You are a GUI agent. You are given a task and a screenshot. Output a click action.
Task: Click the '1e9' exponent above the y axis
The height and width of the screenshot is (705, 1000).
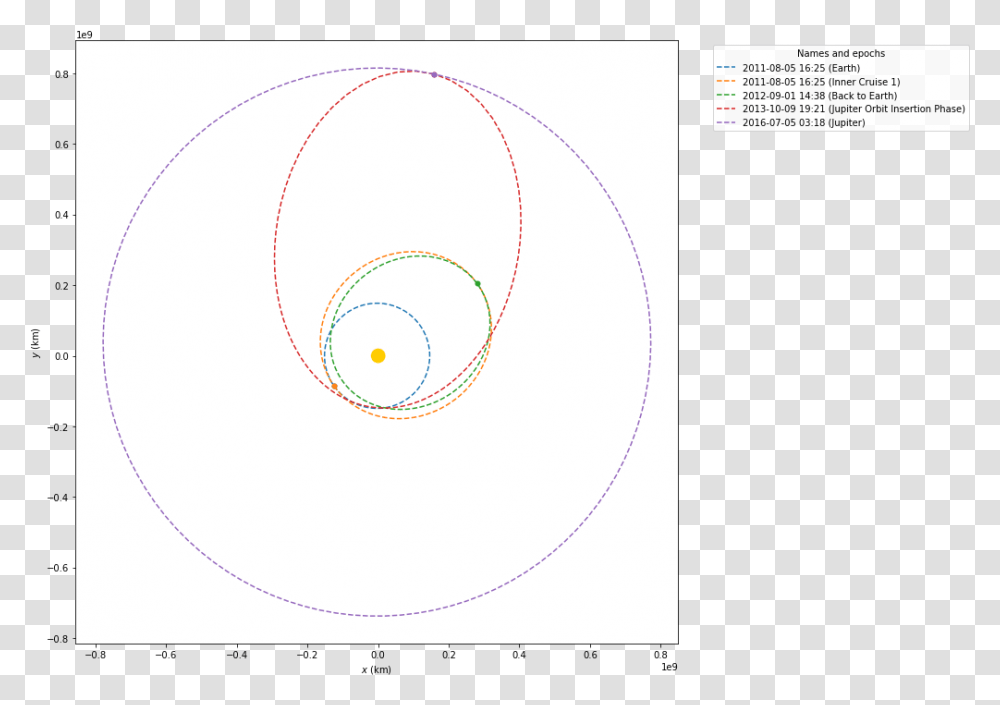pyautogui.click(x=84, y=34)
